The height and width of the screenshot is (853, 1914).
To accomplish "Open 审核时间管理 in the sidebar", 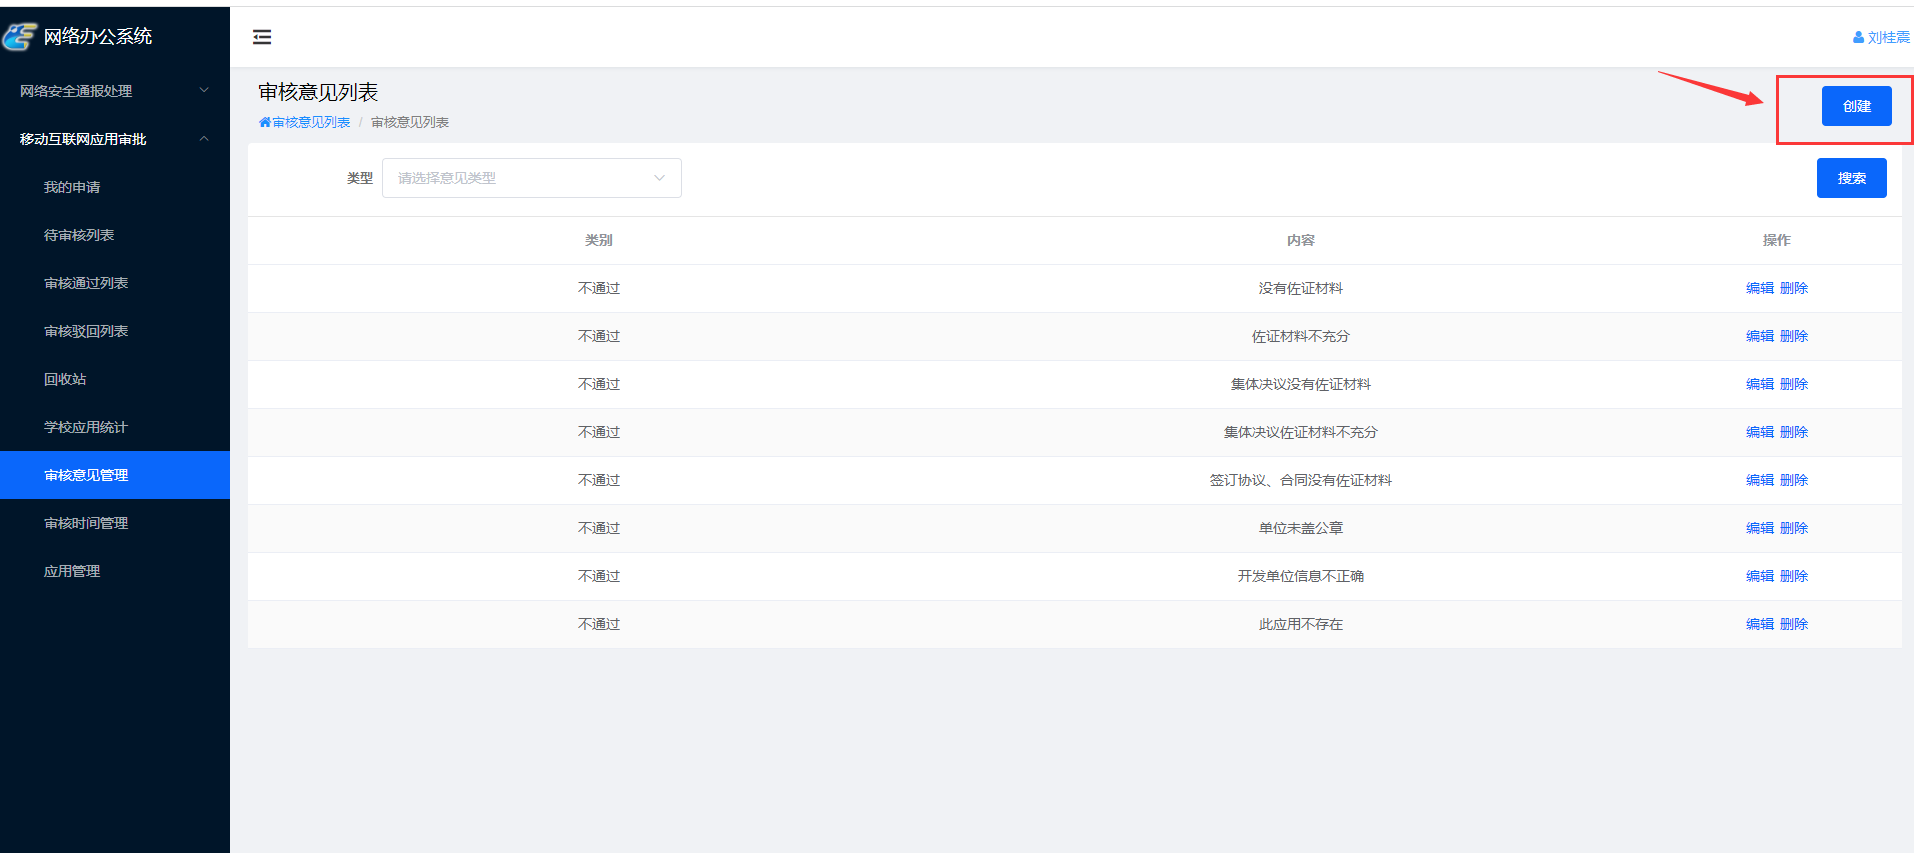I will pyautogui.click(x=86, y=523).
